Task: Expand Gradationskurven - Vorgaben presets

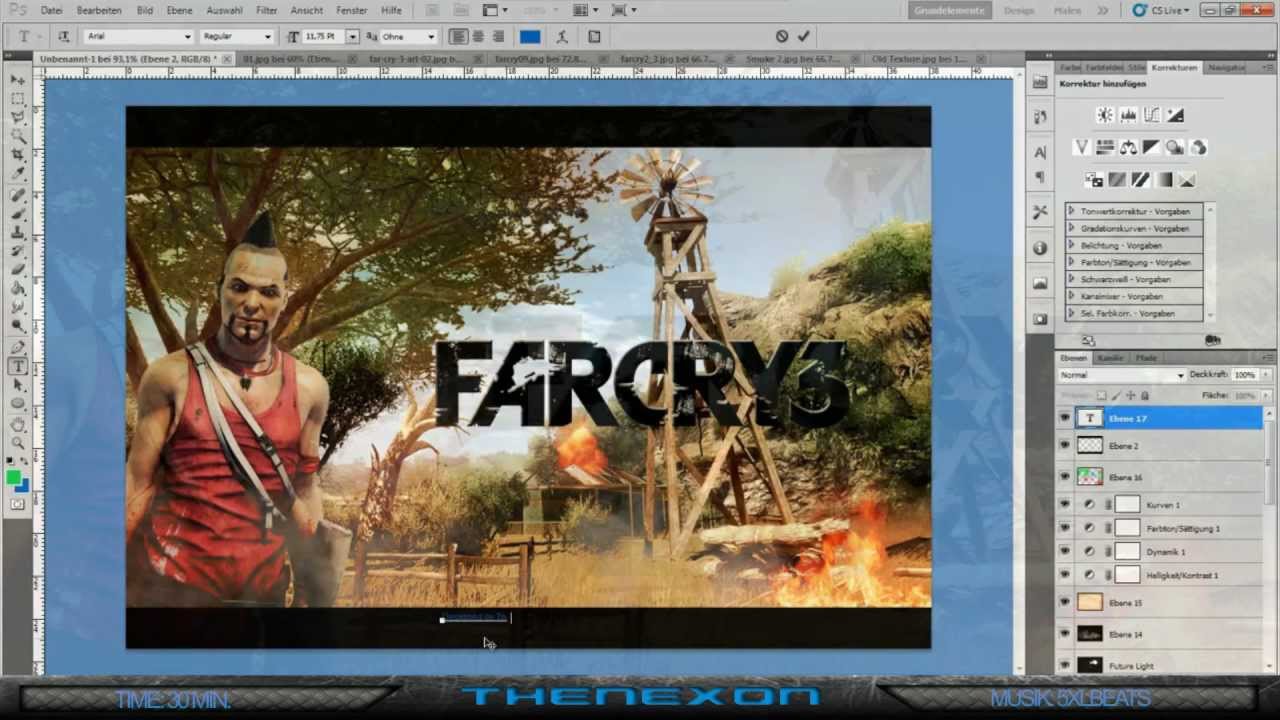Action: (1071, 229)
